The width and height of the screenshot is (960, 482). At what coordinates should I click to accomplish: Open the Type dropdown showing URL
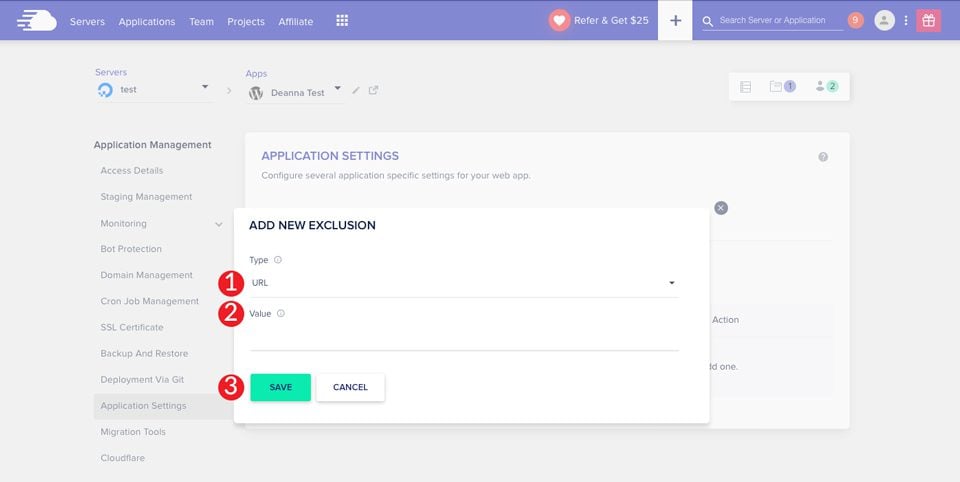(464, 283)
